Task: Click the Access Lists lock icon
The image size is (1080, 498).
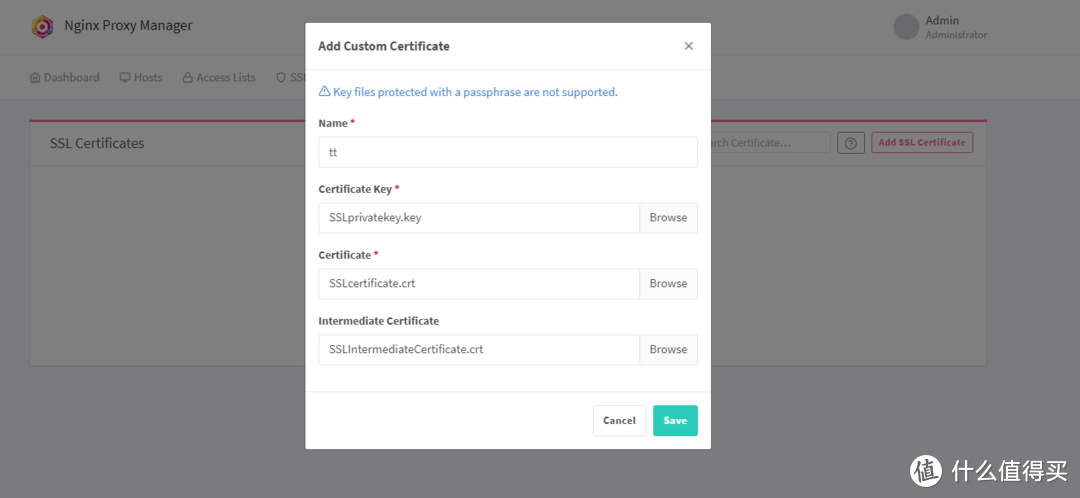Action: [x=187, y=77]
